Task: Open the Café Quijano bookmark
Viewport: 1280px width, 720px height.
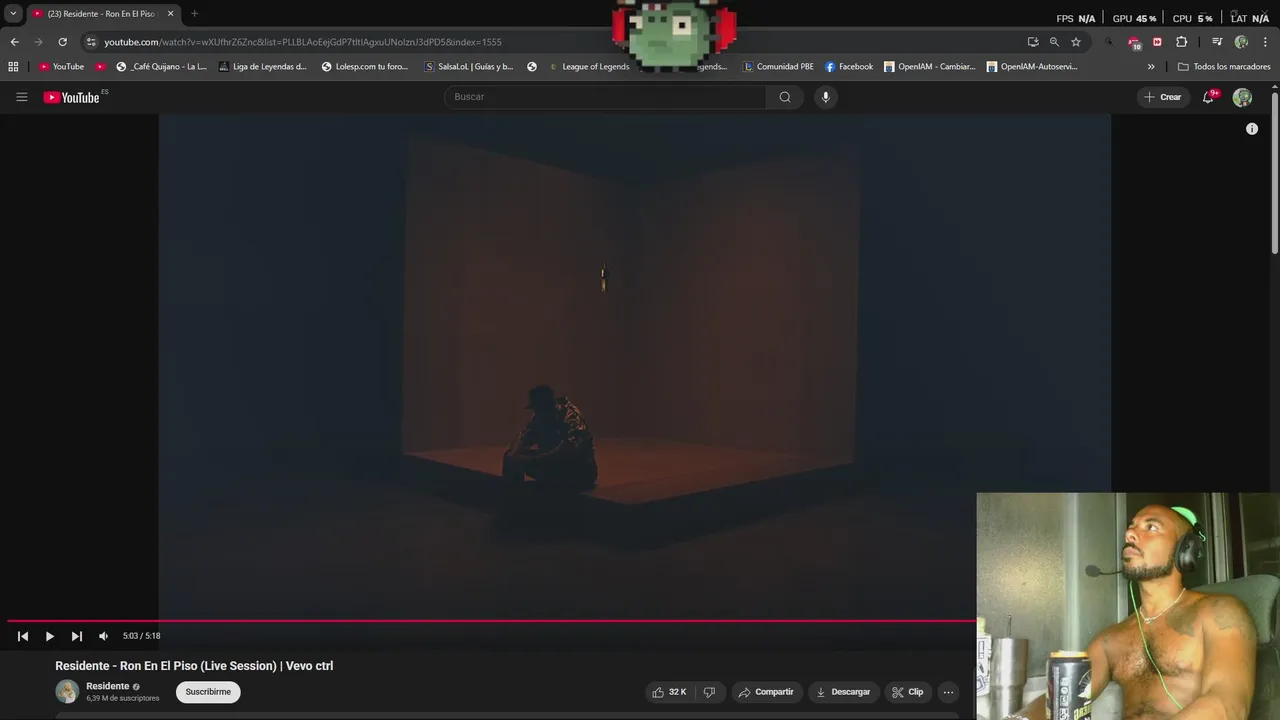Action: pos(161,67)
